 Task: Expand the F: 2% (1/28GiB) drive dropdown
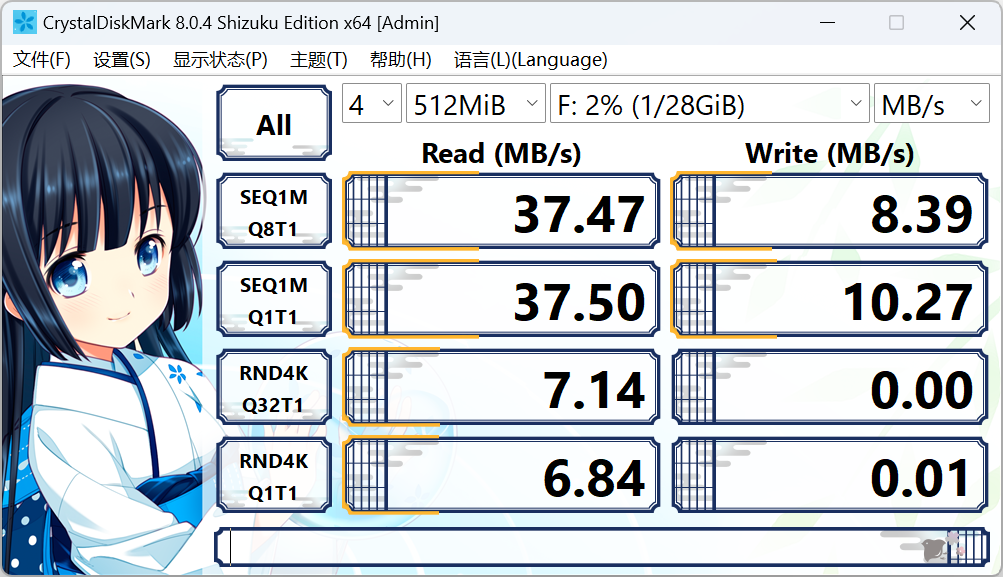click(x=709, y=103)
